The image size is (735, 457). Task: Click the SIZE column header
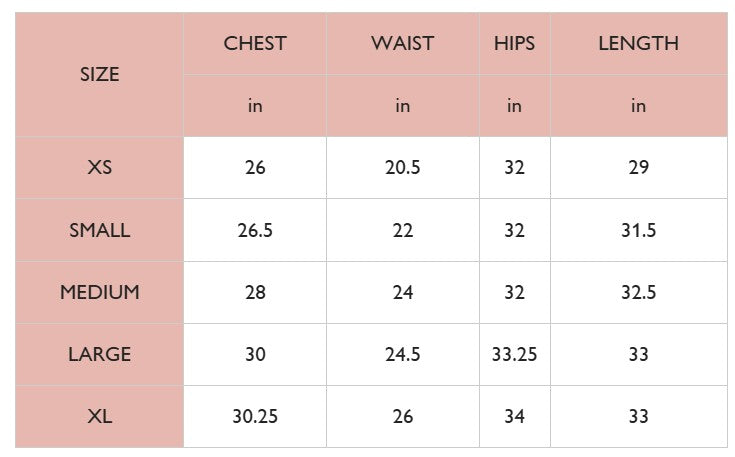(x=99, y=74)
